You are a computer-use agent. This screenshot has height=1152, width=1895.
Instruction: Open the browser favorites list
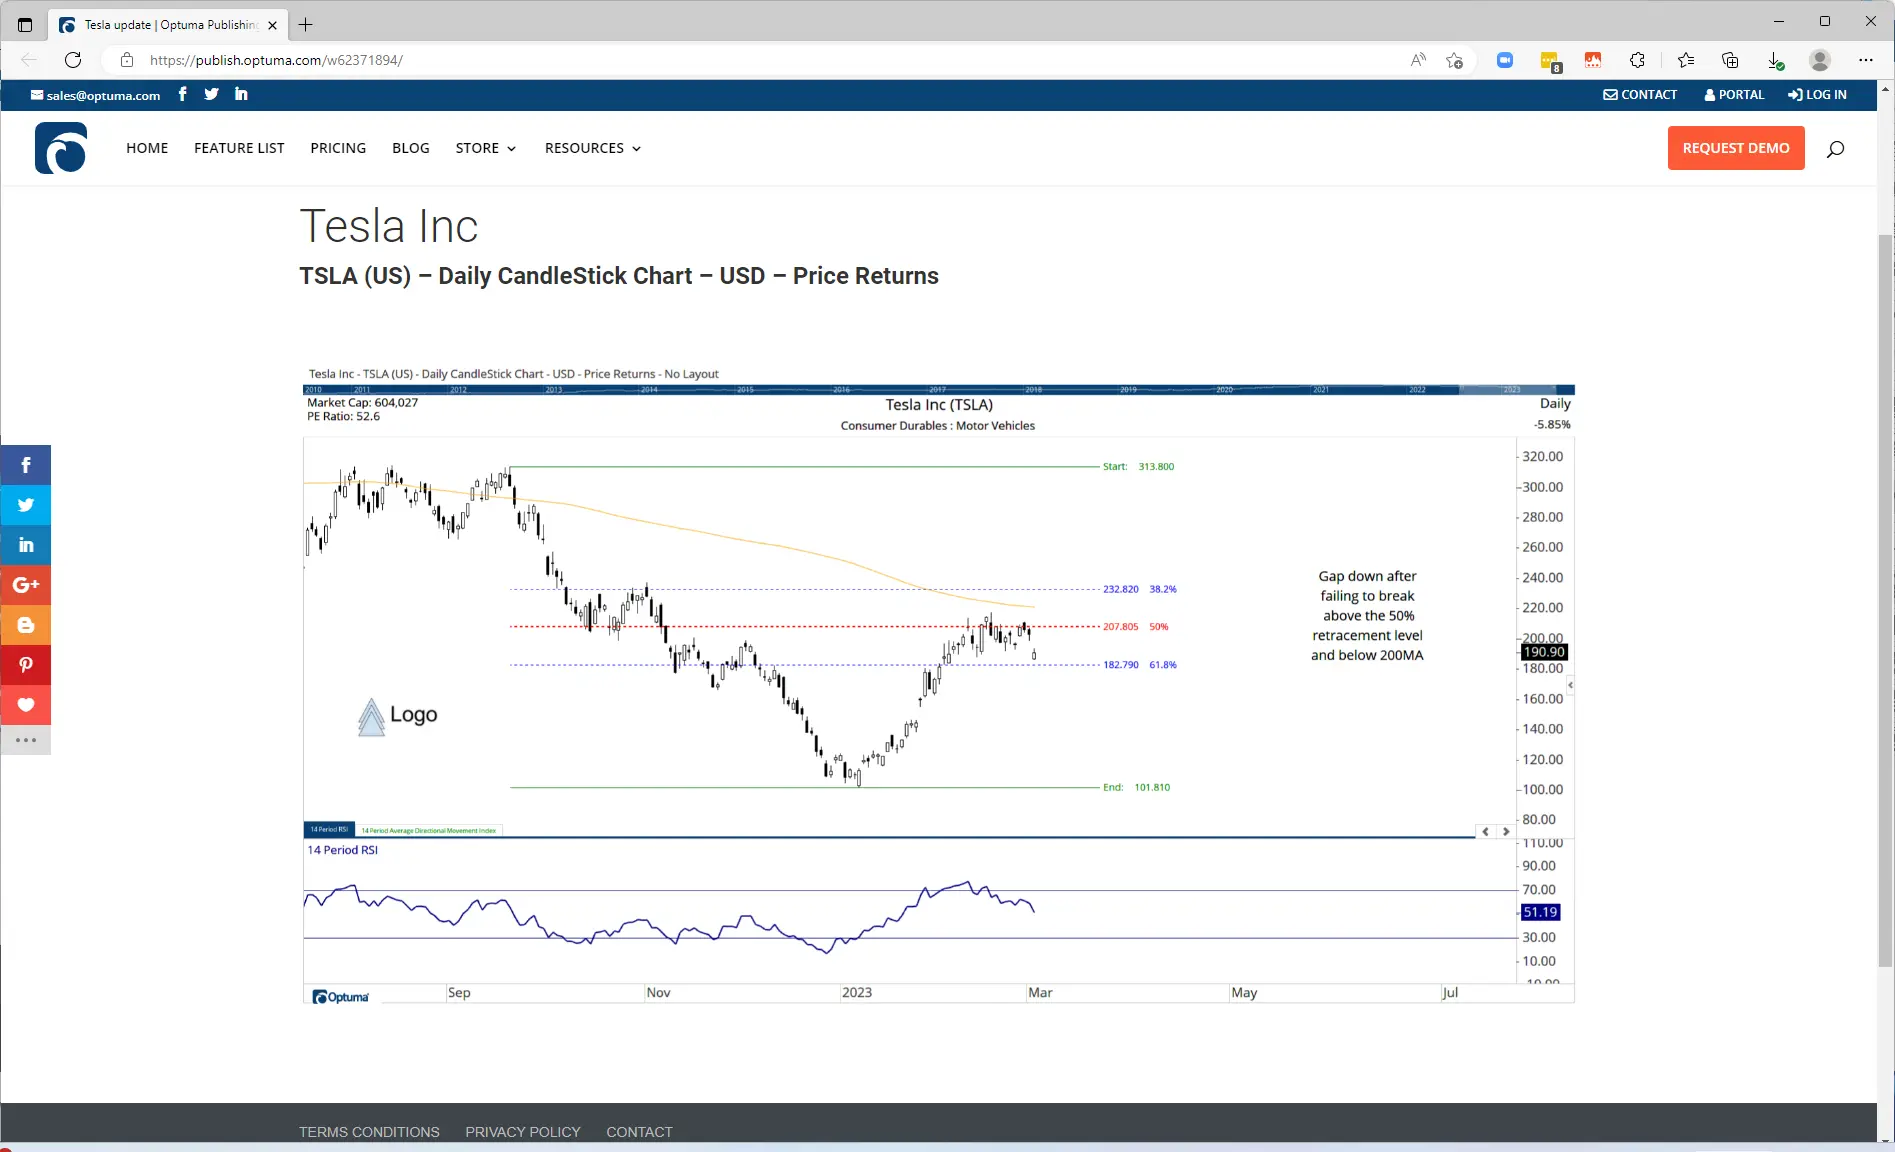pos(1686,60)
